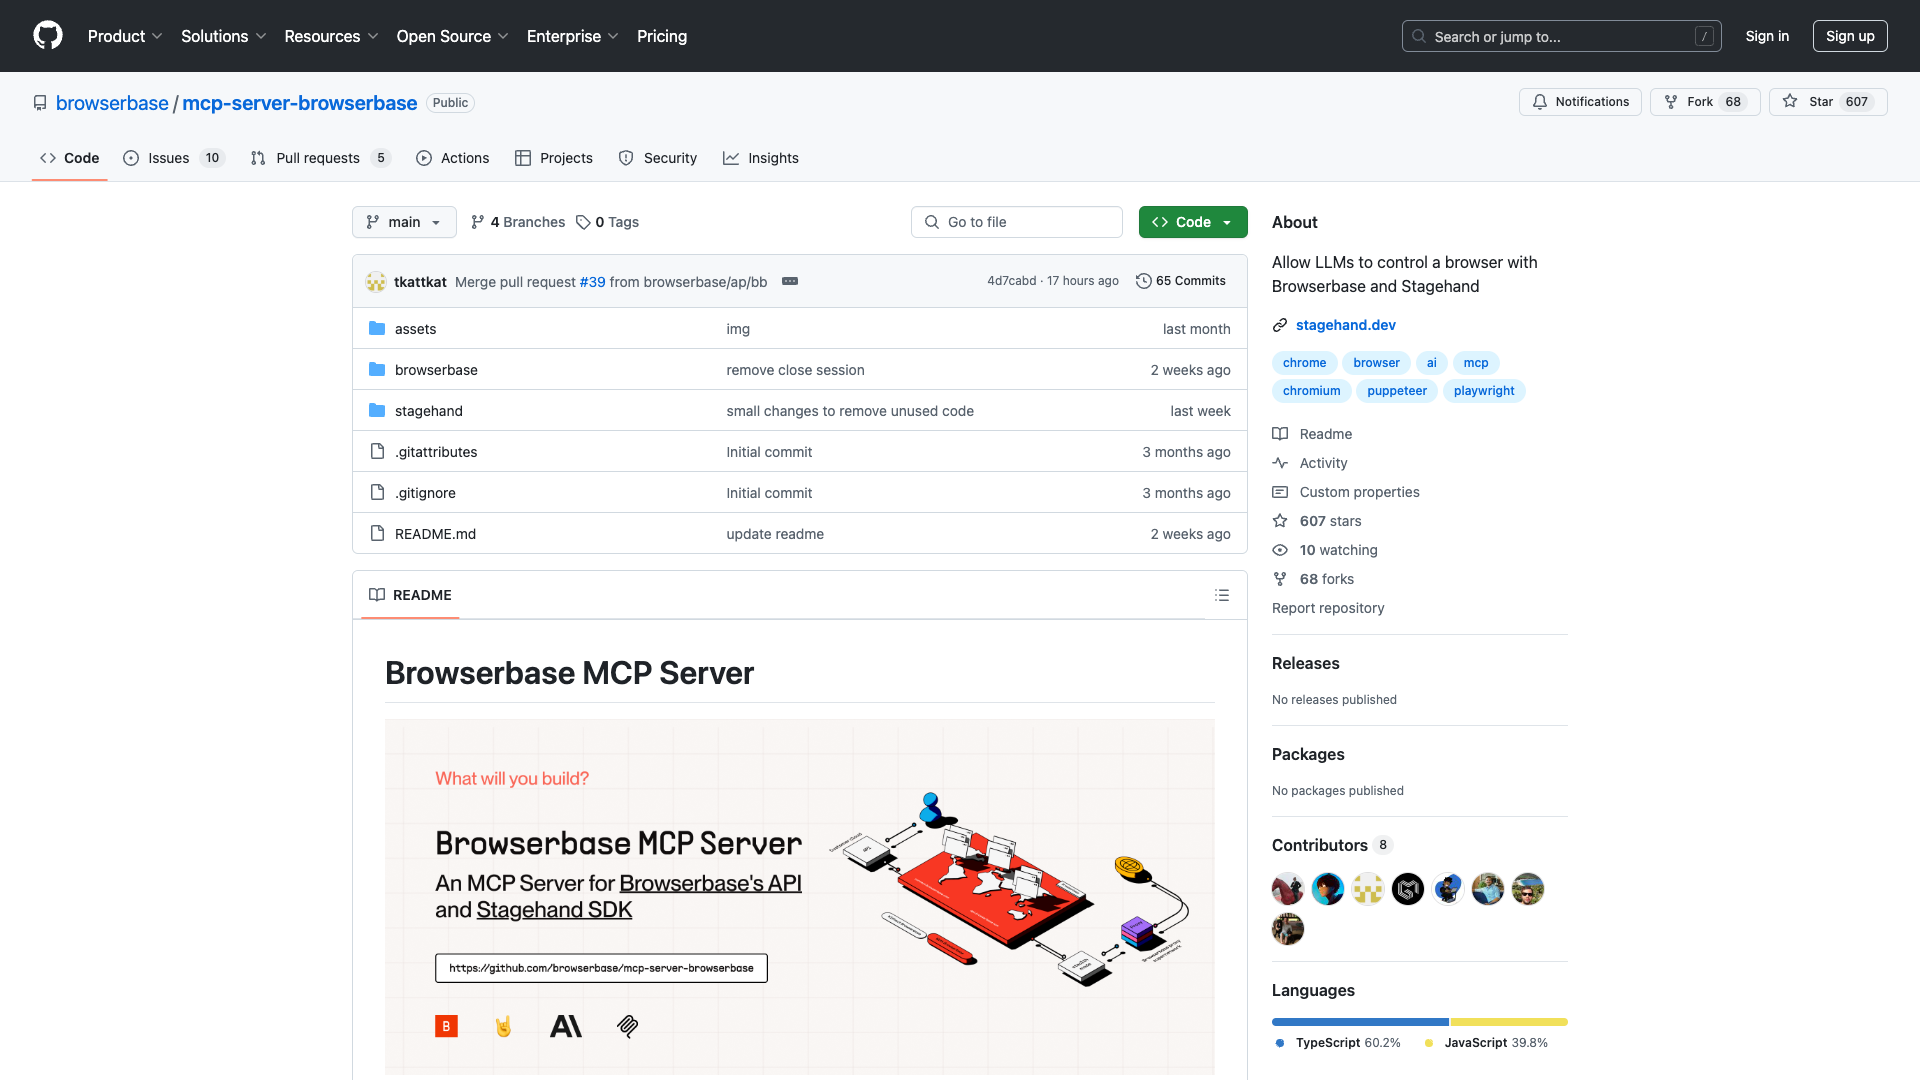Open the main branch selector

pos(404,222)
